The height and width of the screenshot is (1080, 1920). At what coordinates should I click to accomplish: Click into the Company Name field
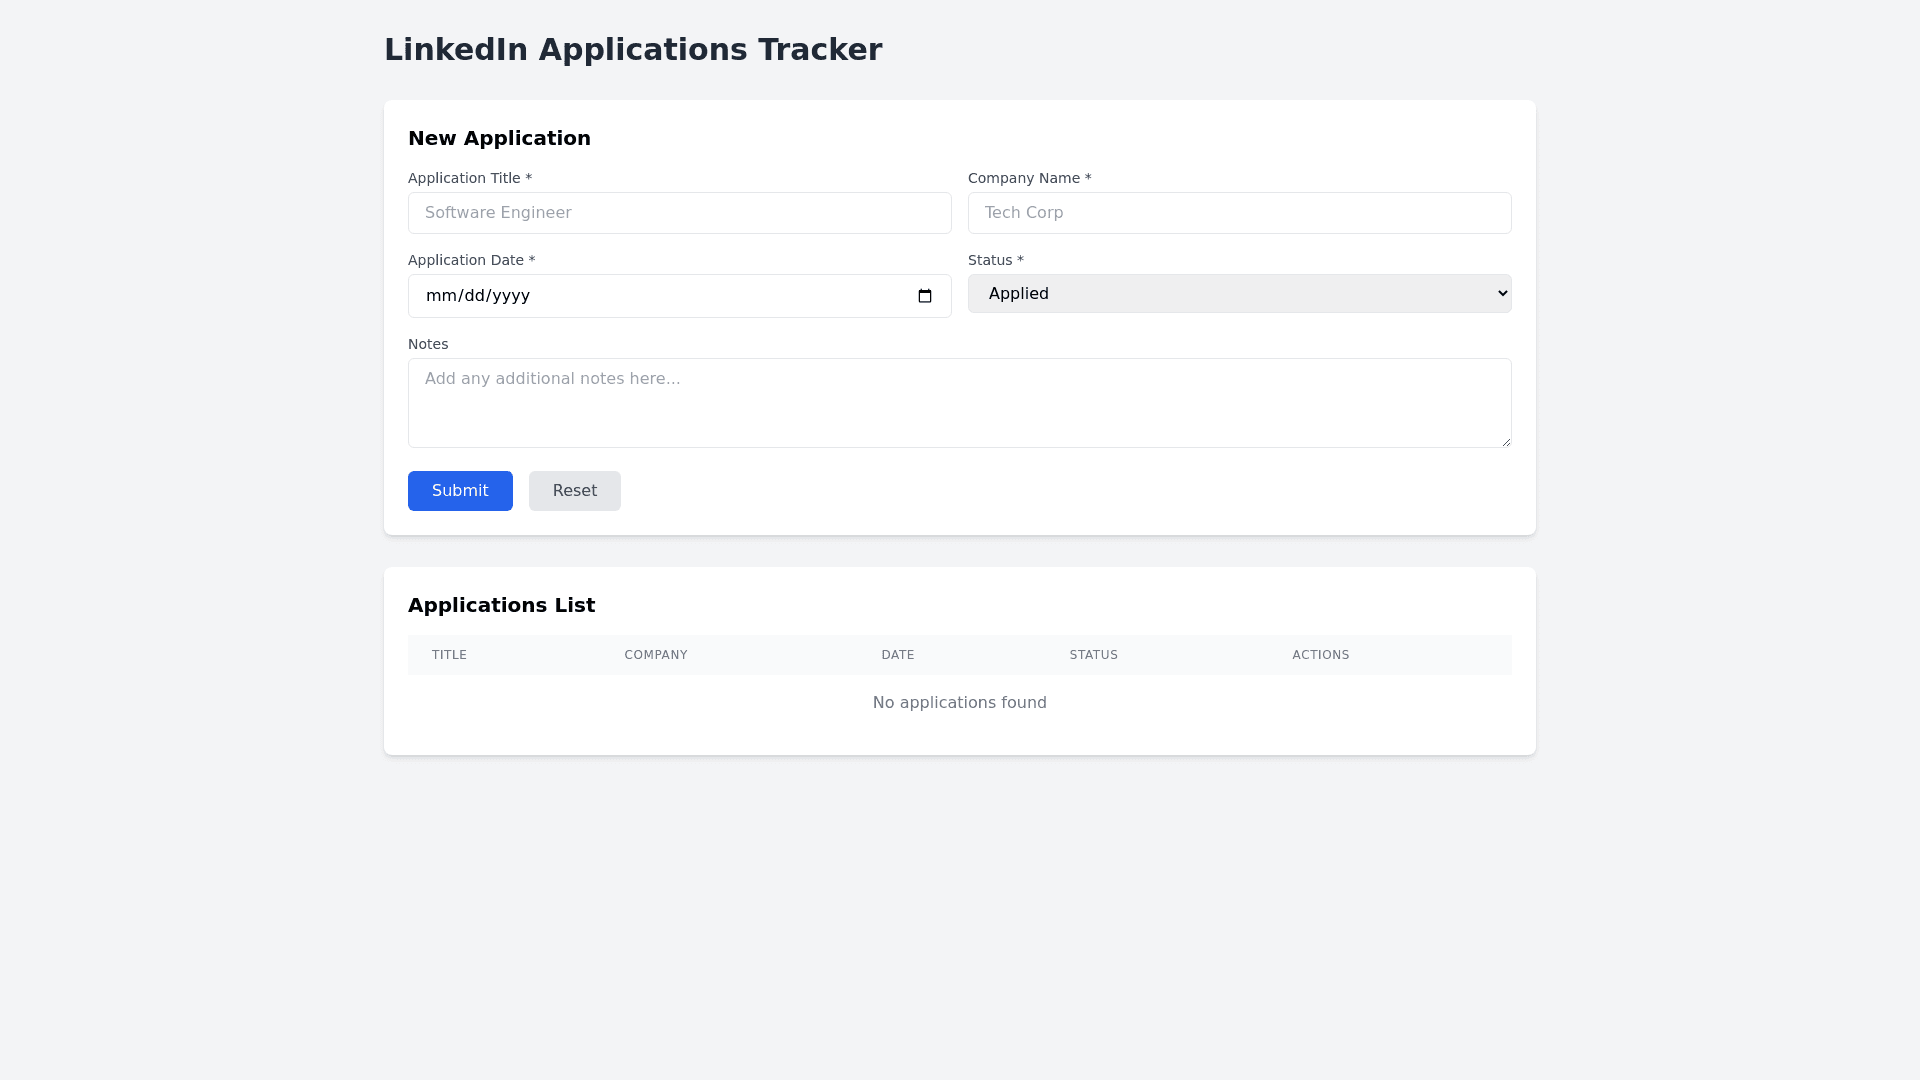click(1239, 213)
